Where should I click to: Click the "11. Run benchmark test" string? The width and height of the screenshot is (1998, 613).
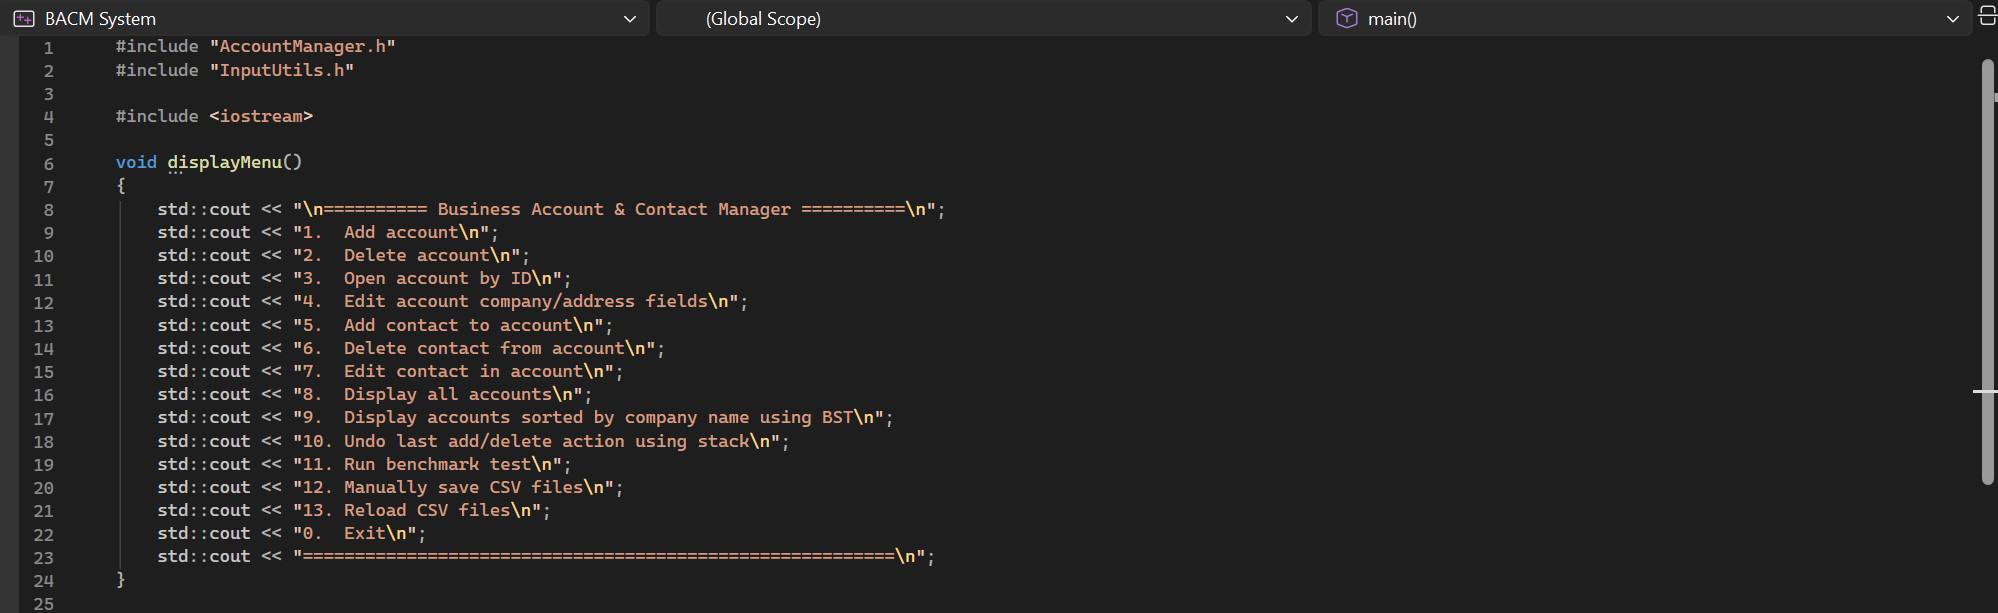[x=427, y=464]
